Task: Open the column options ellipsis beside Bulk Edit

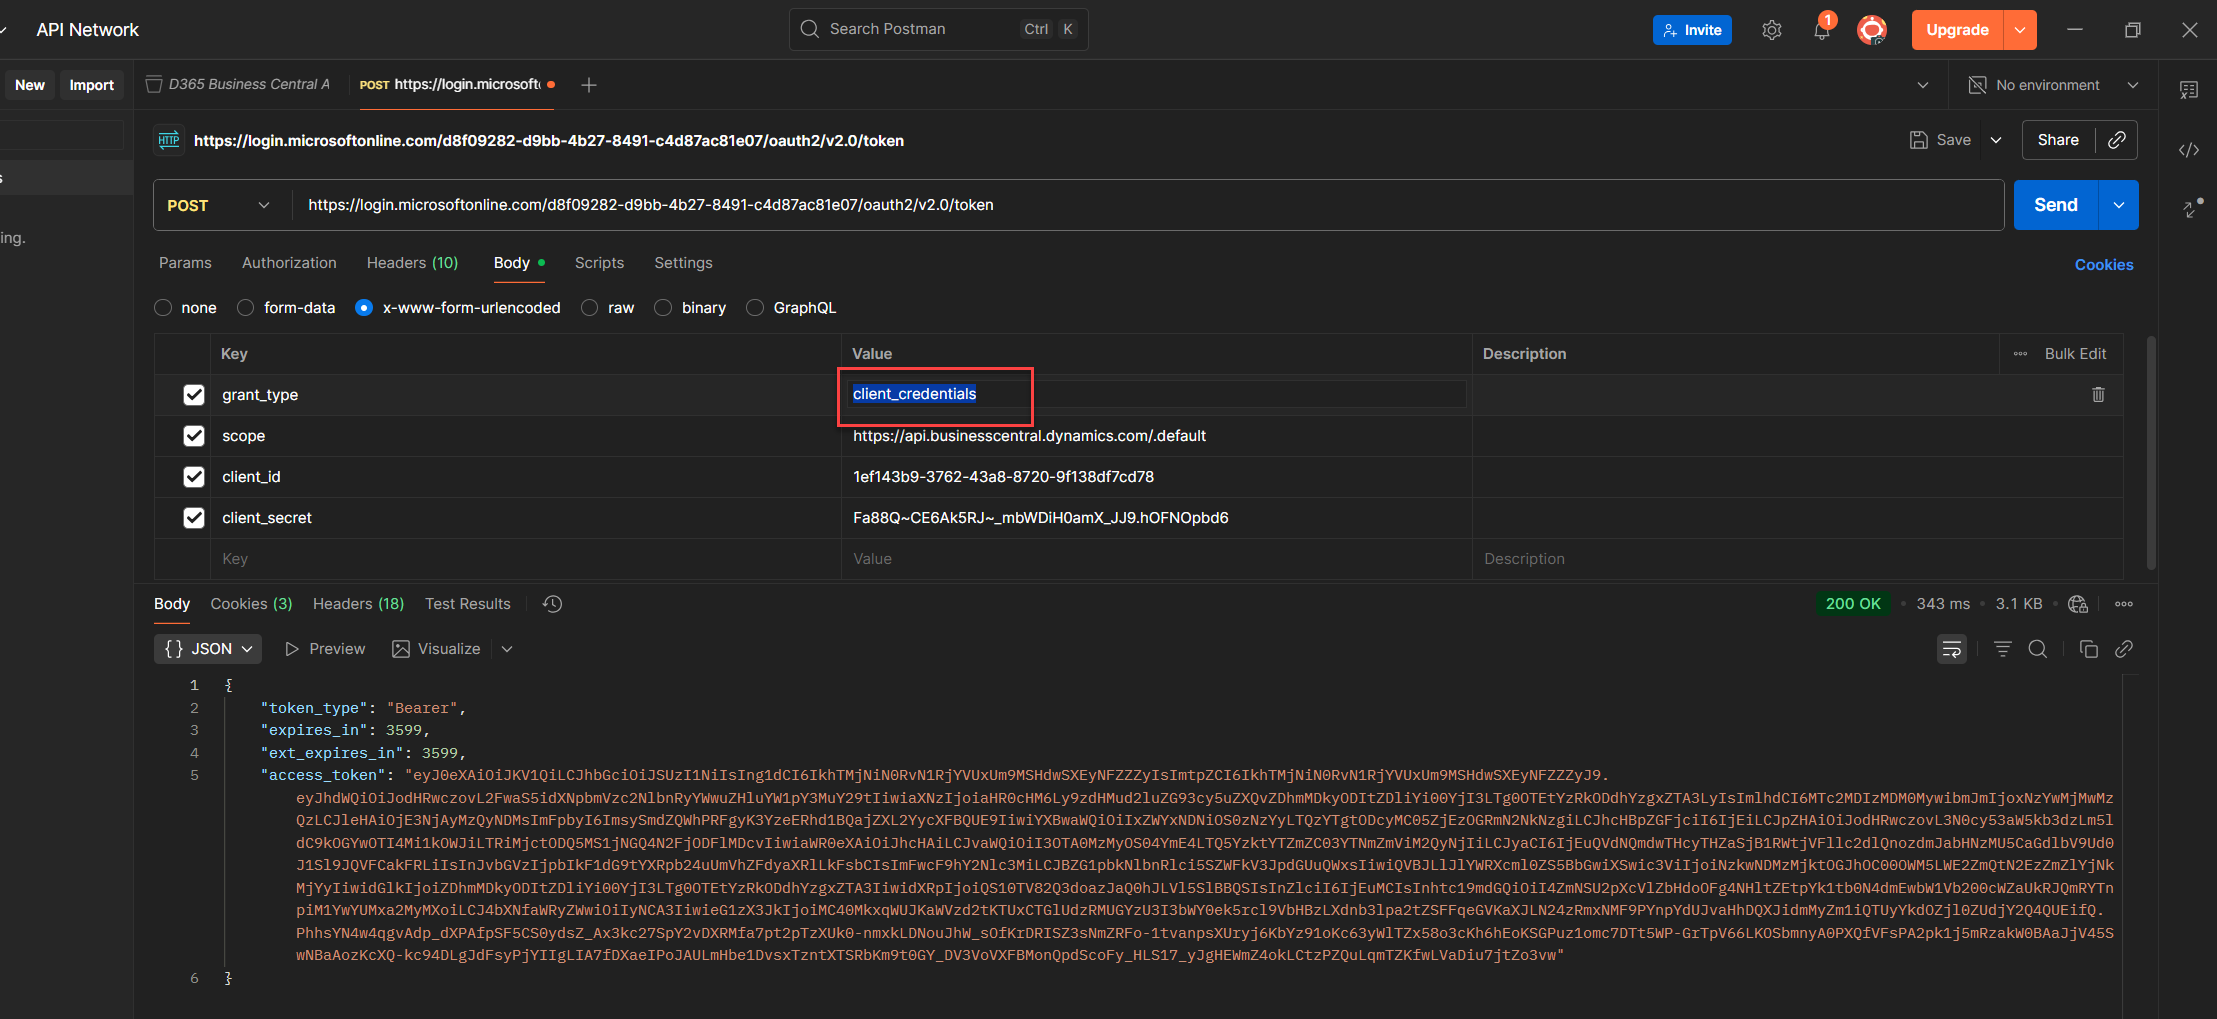Action: point(2020,354)
